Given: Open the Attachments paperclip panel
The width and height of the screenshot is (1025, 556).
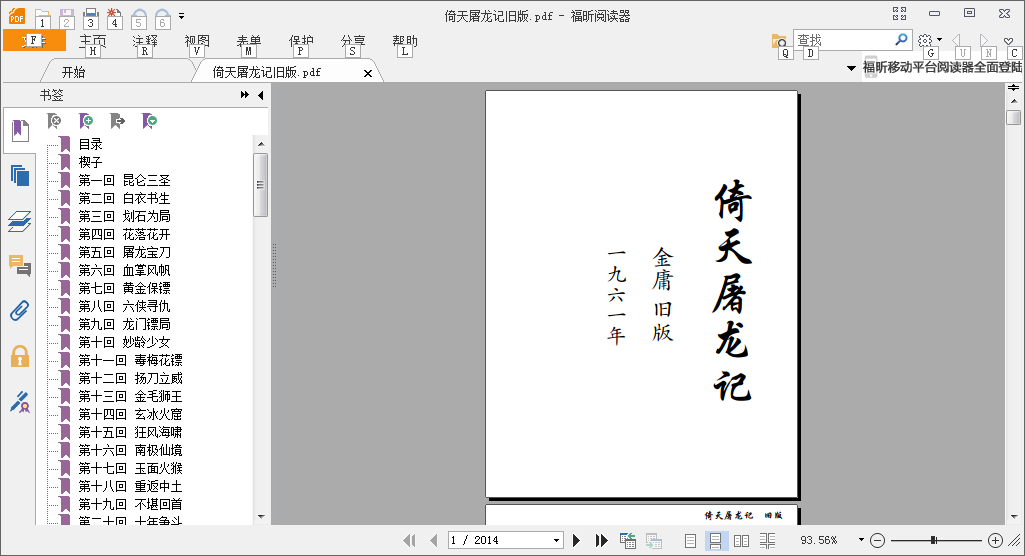Looking at the screenshot, I should (x=20, y=311).
